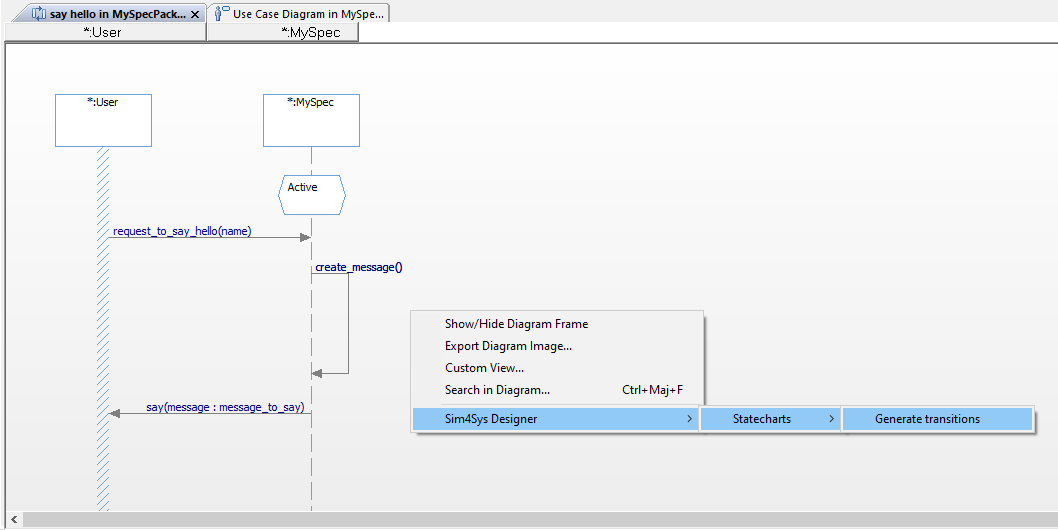Click the create_message() return arrowhead

[317, 373]
